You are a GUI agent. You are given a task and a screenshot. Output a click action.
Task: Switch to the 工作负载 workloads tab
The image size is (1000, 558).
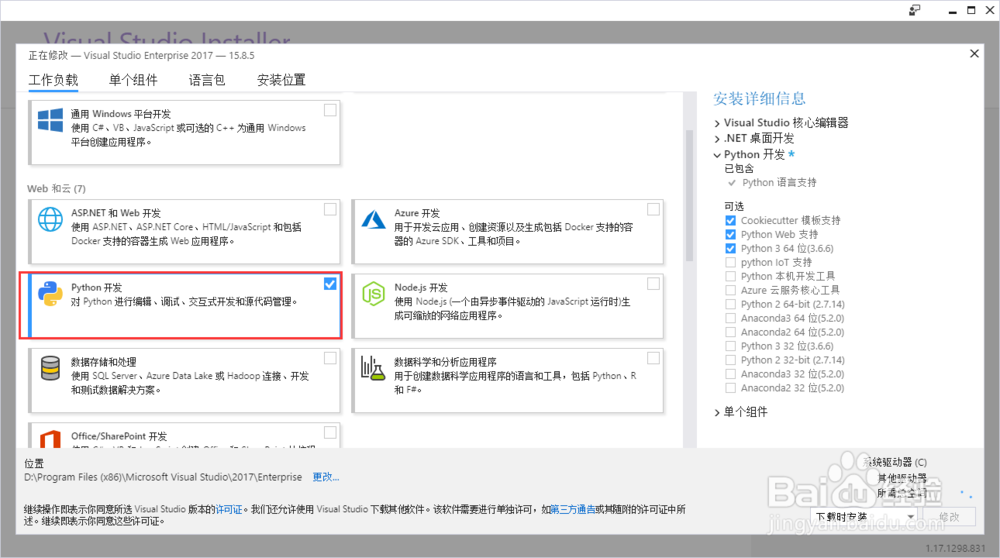53,80
